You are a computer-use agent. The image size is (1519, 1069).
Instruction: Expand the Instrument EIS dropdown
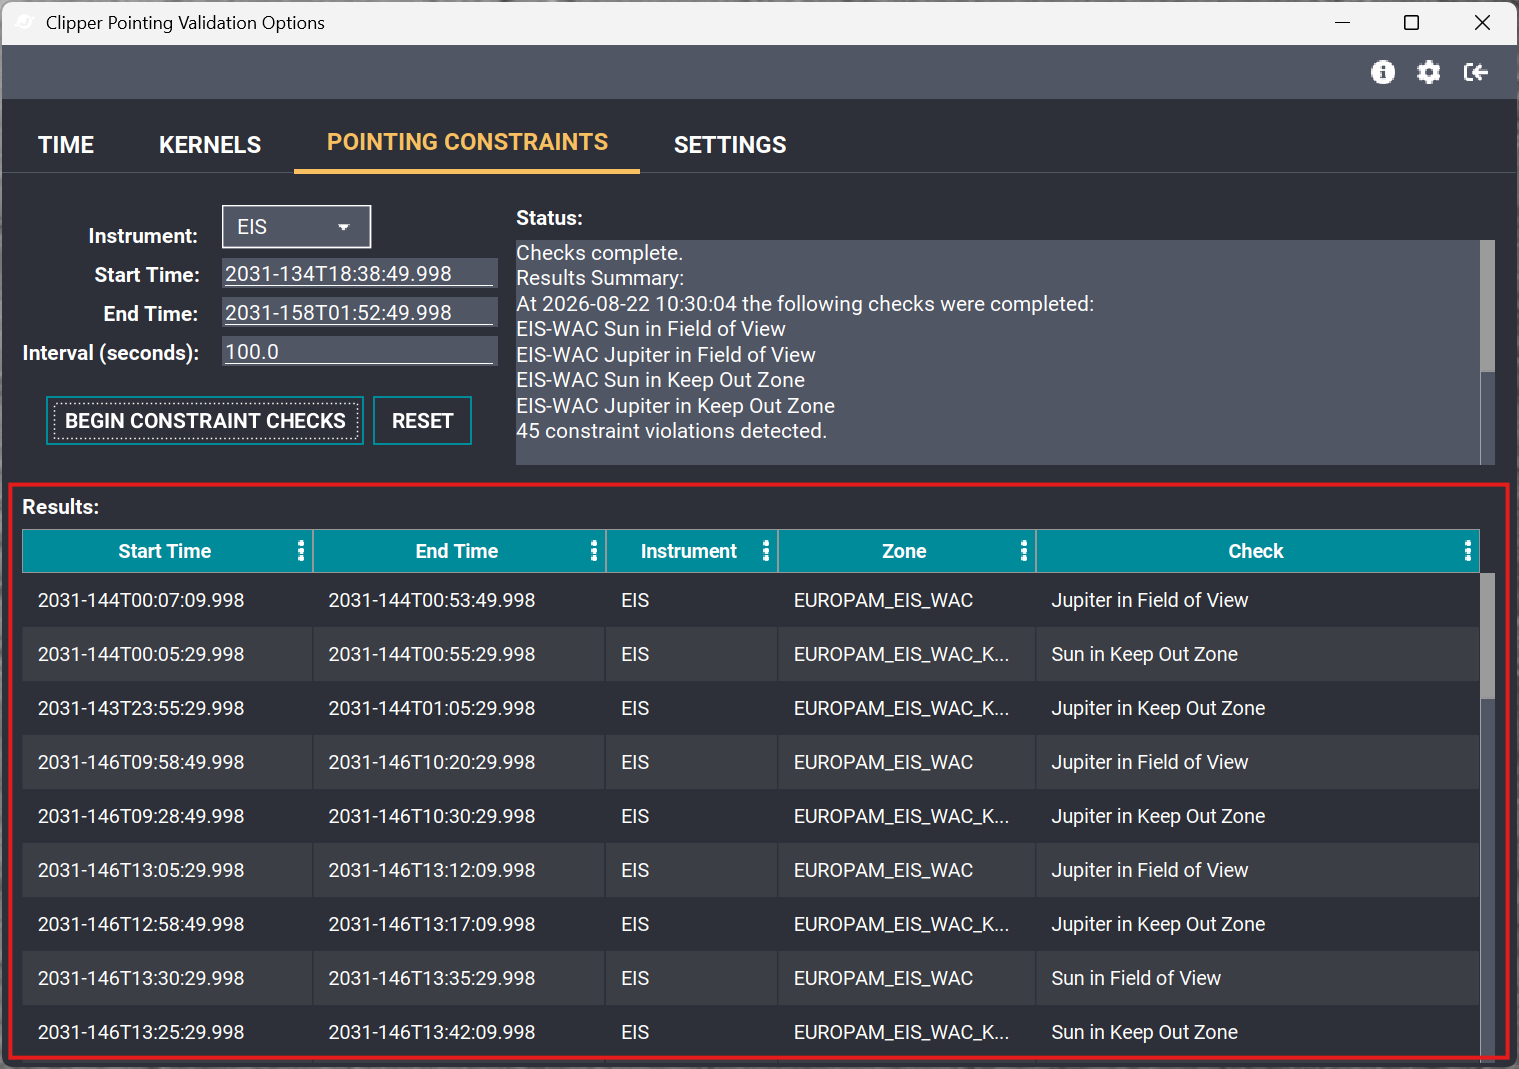296,227
